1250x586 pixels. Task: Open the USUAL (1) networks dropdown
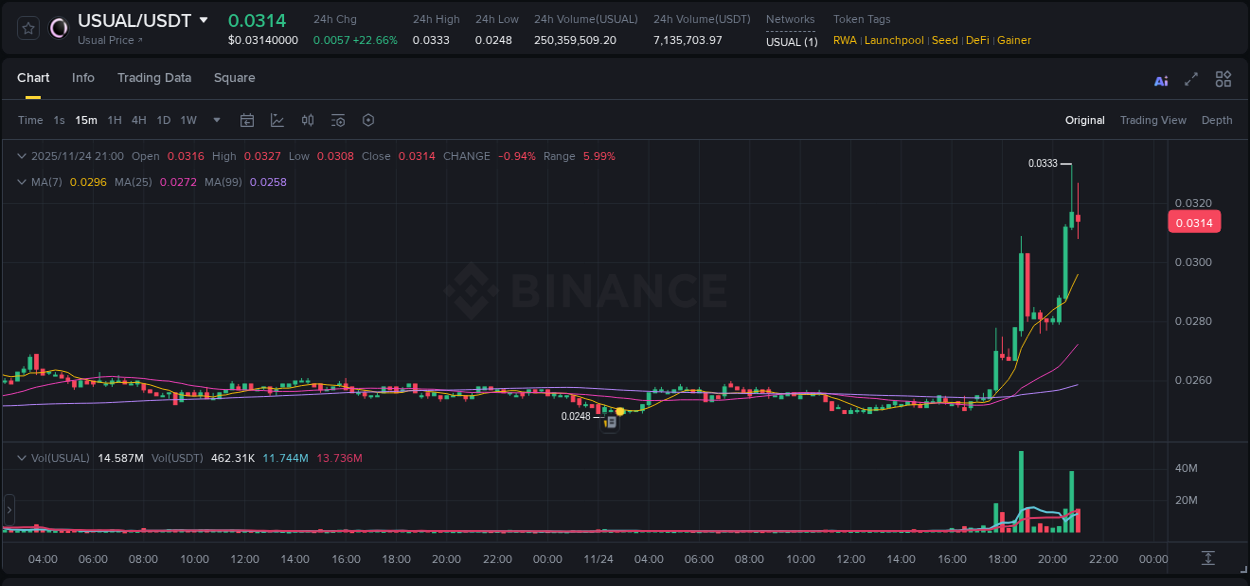[x=791, y=42]
